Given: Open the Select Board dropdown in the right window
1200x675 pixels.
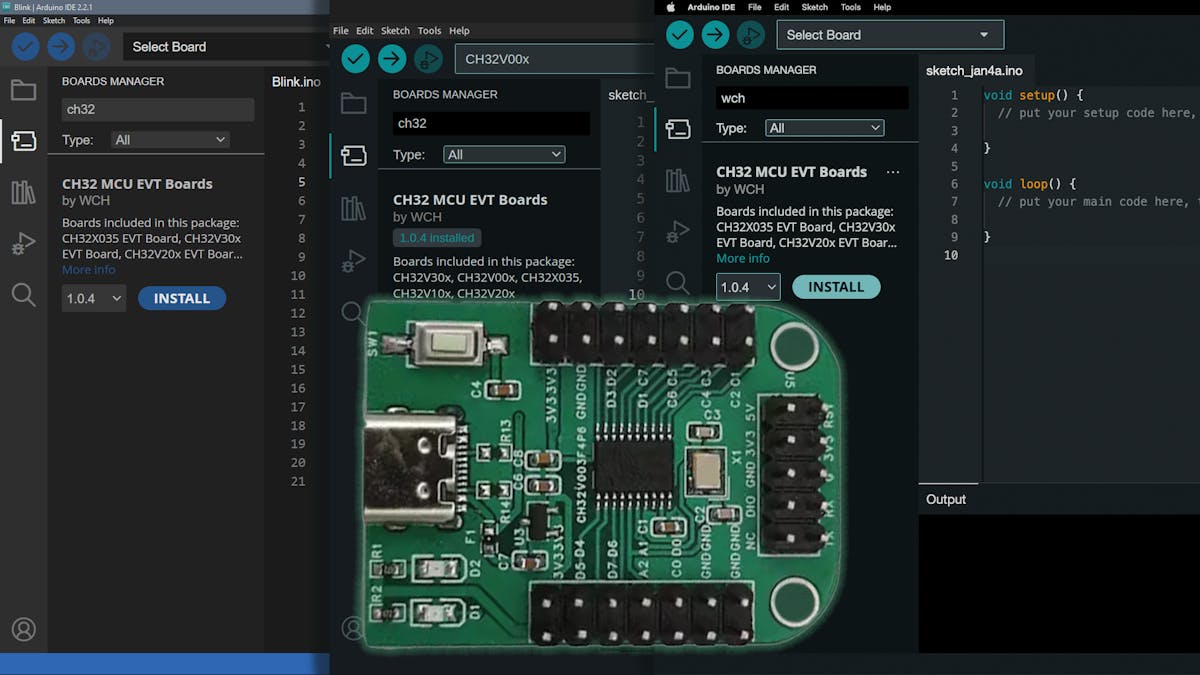Looking at the screenshot, I should point(890,35).
